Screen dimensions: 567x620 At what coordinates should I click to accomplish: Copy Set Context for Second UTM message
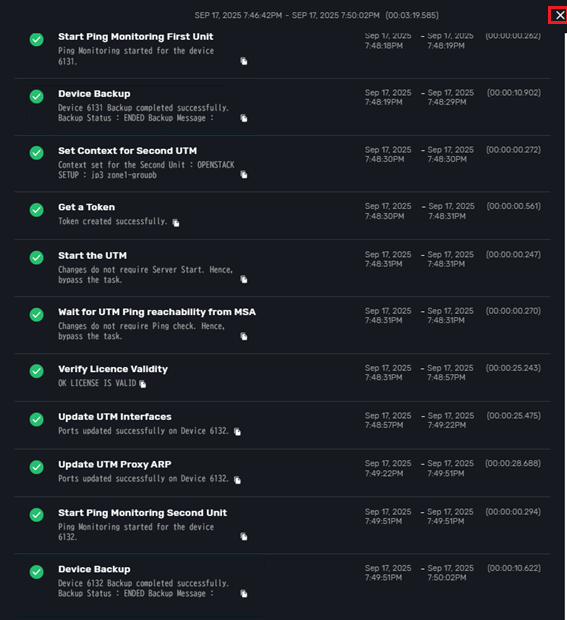(x=244, y=174)
